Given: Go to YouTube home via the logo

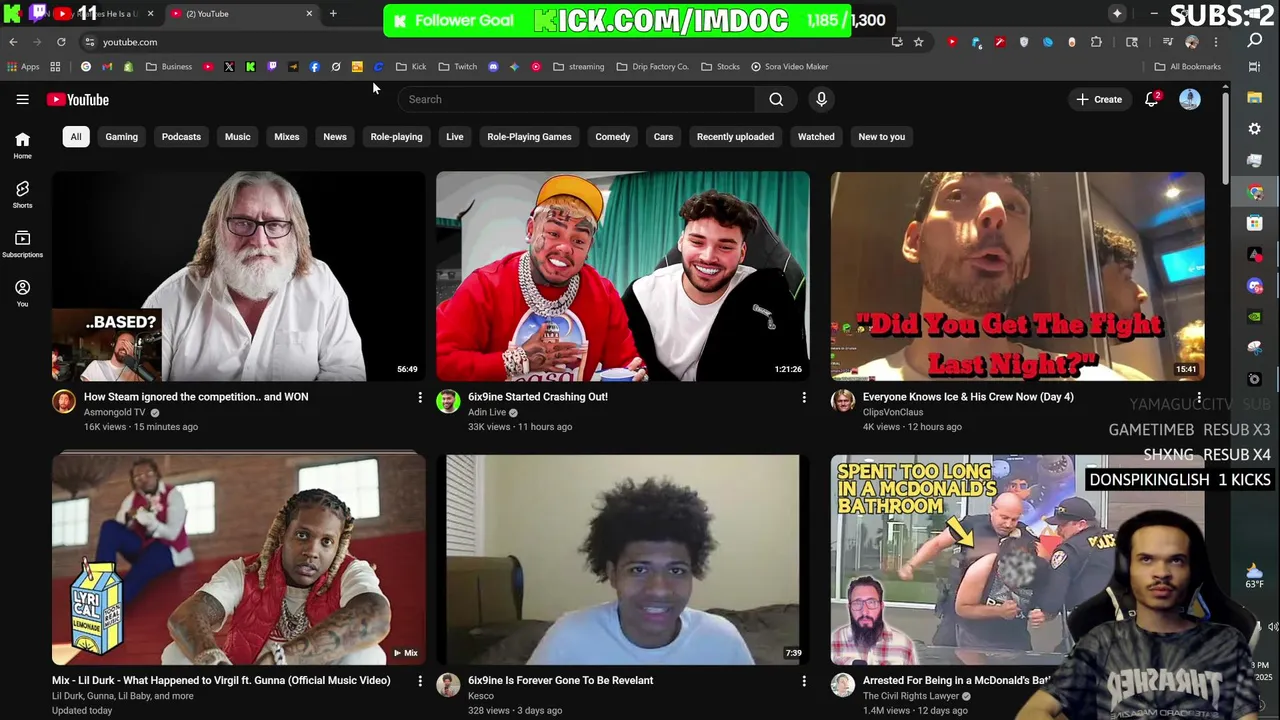Looking at the screenshot, I should (x=77, y=99).
